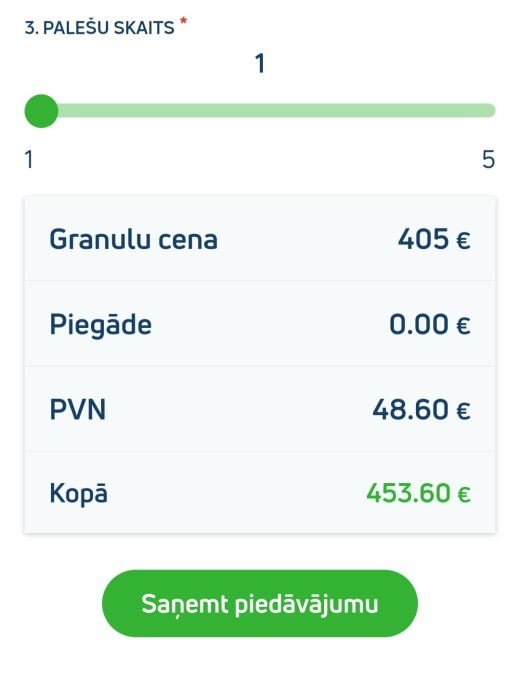Click the current pallet count value above slider

pyautogui.click(x=260, y=64)
